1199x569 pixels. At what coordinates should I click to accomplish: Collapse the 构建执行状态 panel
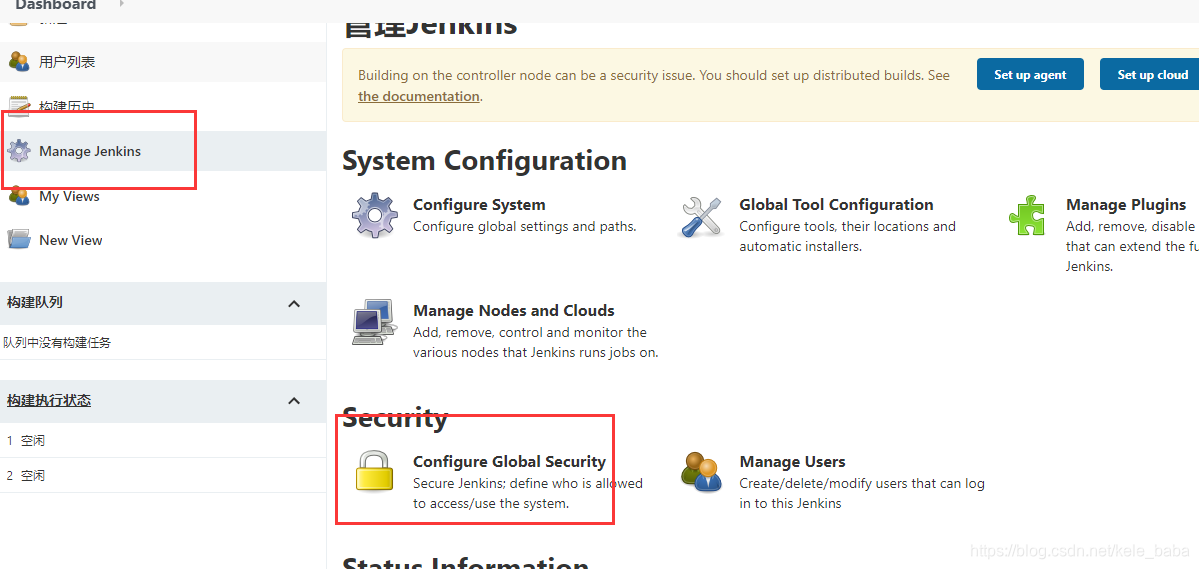point(294,401)
